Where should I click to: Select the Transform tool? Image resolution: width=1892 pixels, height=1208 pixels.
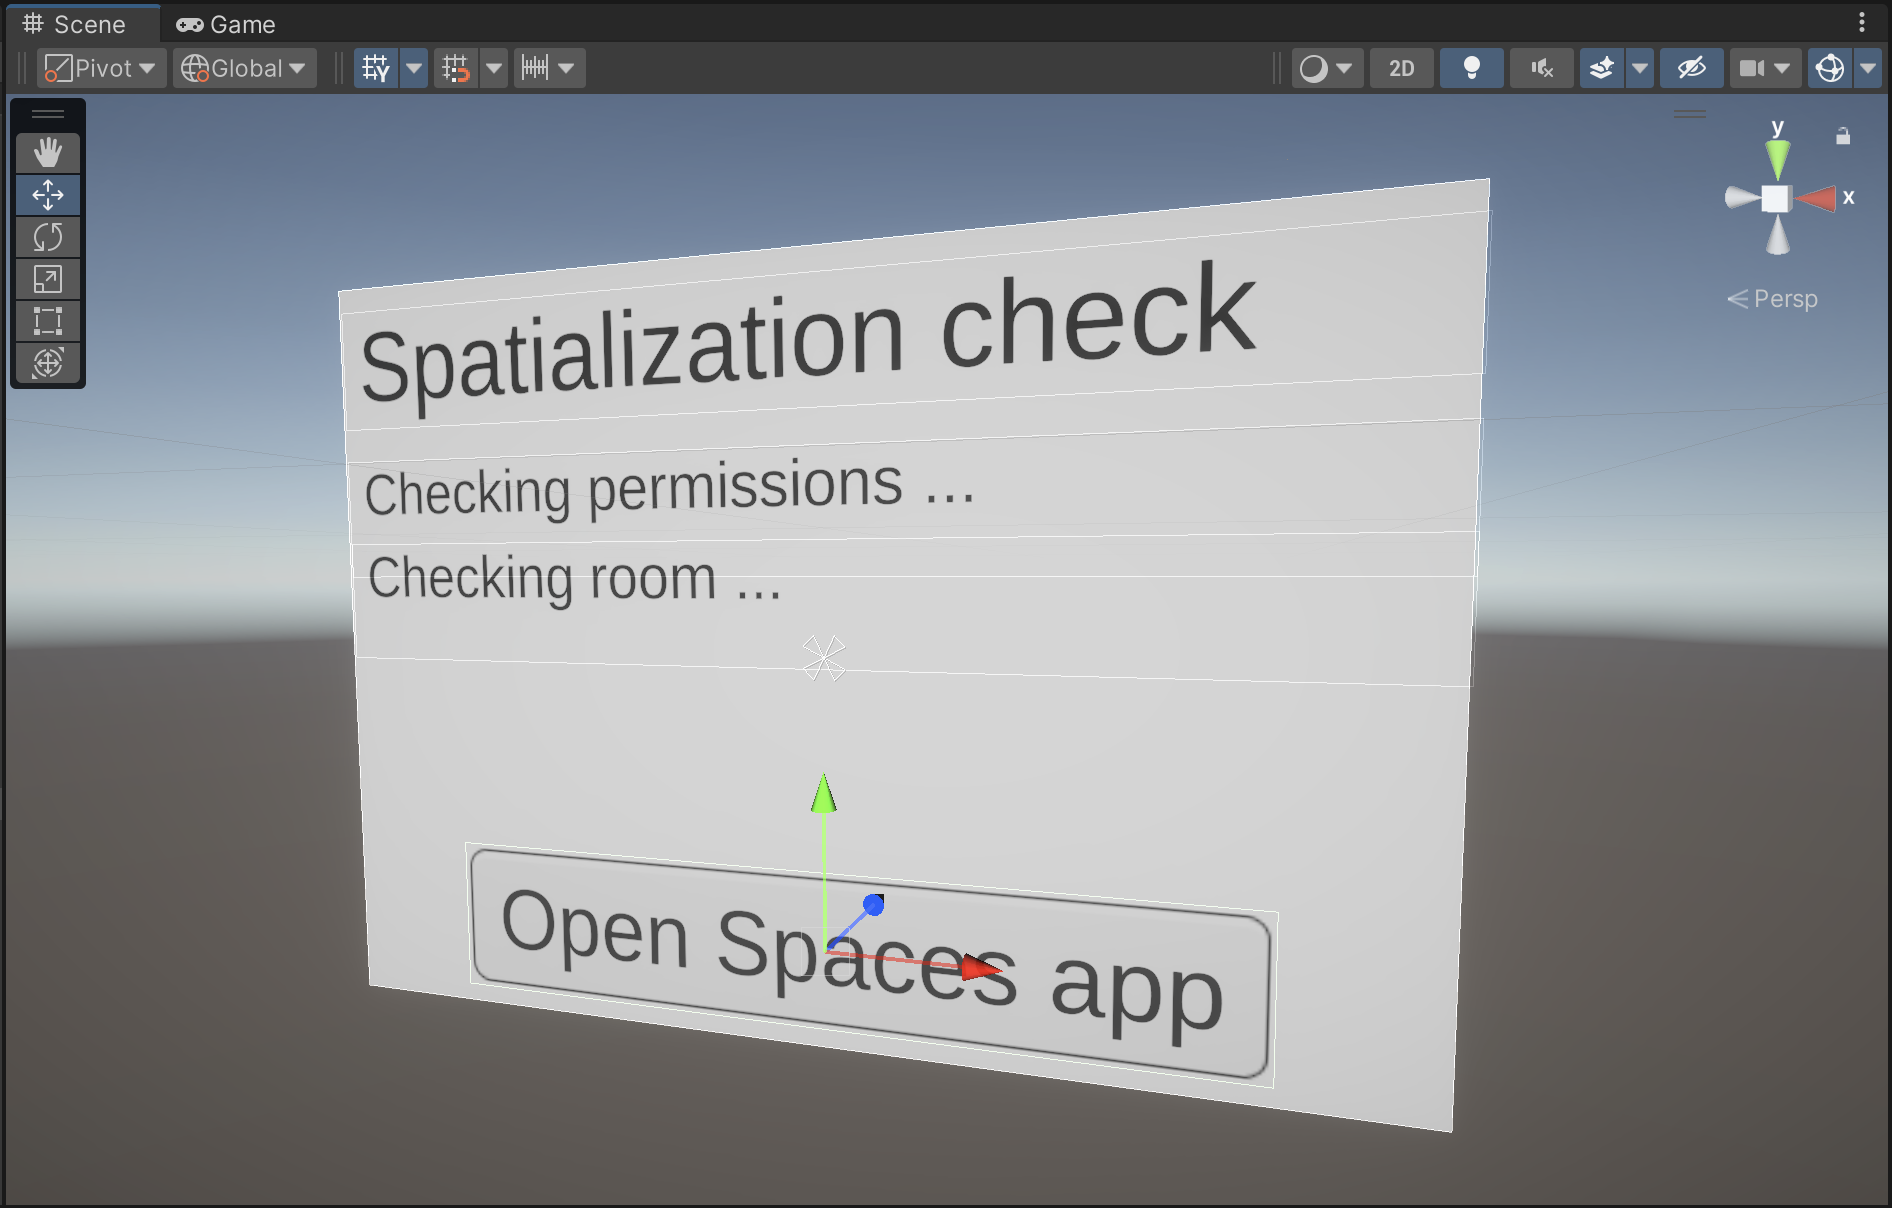click(48, 363)
